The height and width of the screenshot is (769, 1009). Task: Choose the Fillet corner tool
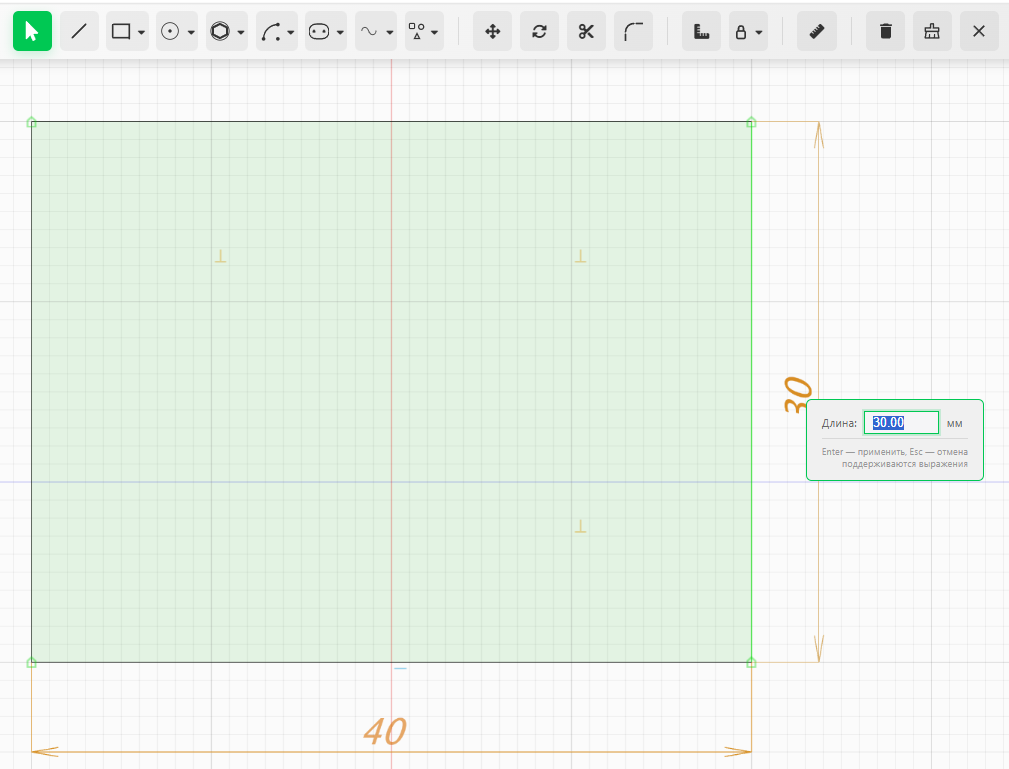click(x=633, y=31)
